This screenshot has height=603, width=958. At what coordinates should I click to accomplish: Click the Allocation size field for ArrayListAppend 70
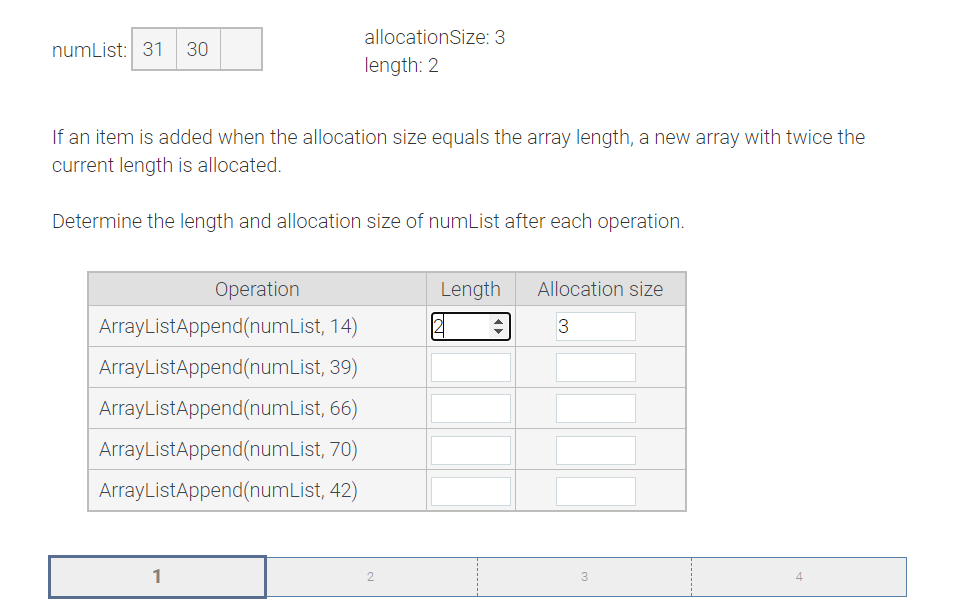pos(595,449)
